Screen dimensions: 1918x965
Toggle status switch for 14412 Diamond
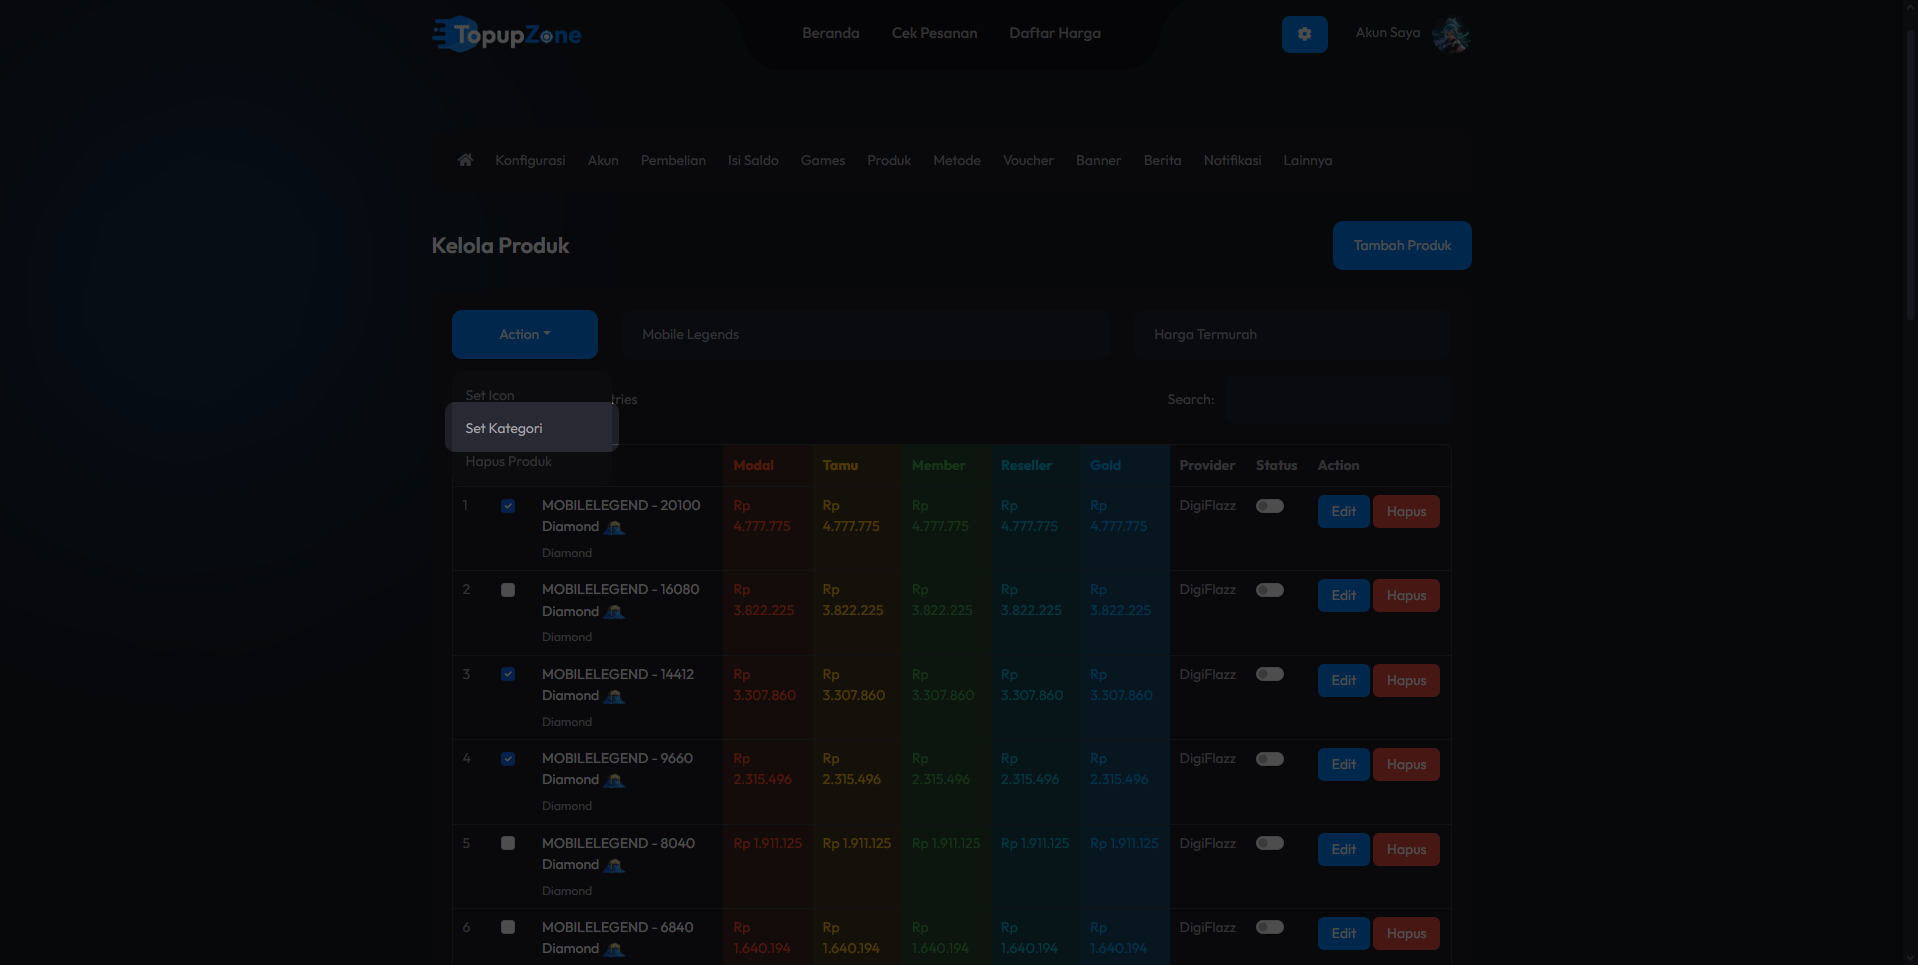coord(1270,674)
